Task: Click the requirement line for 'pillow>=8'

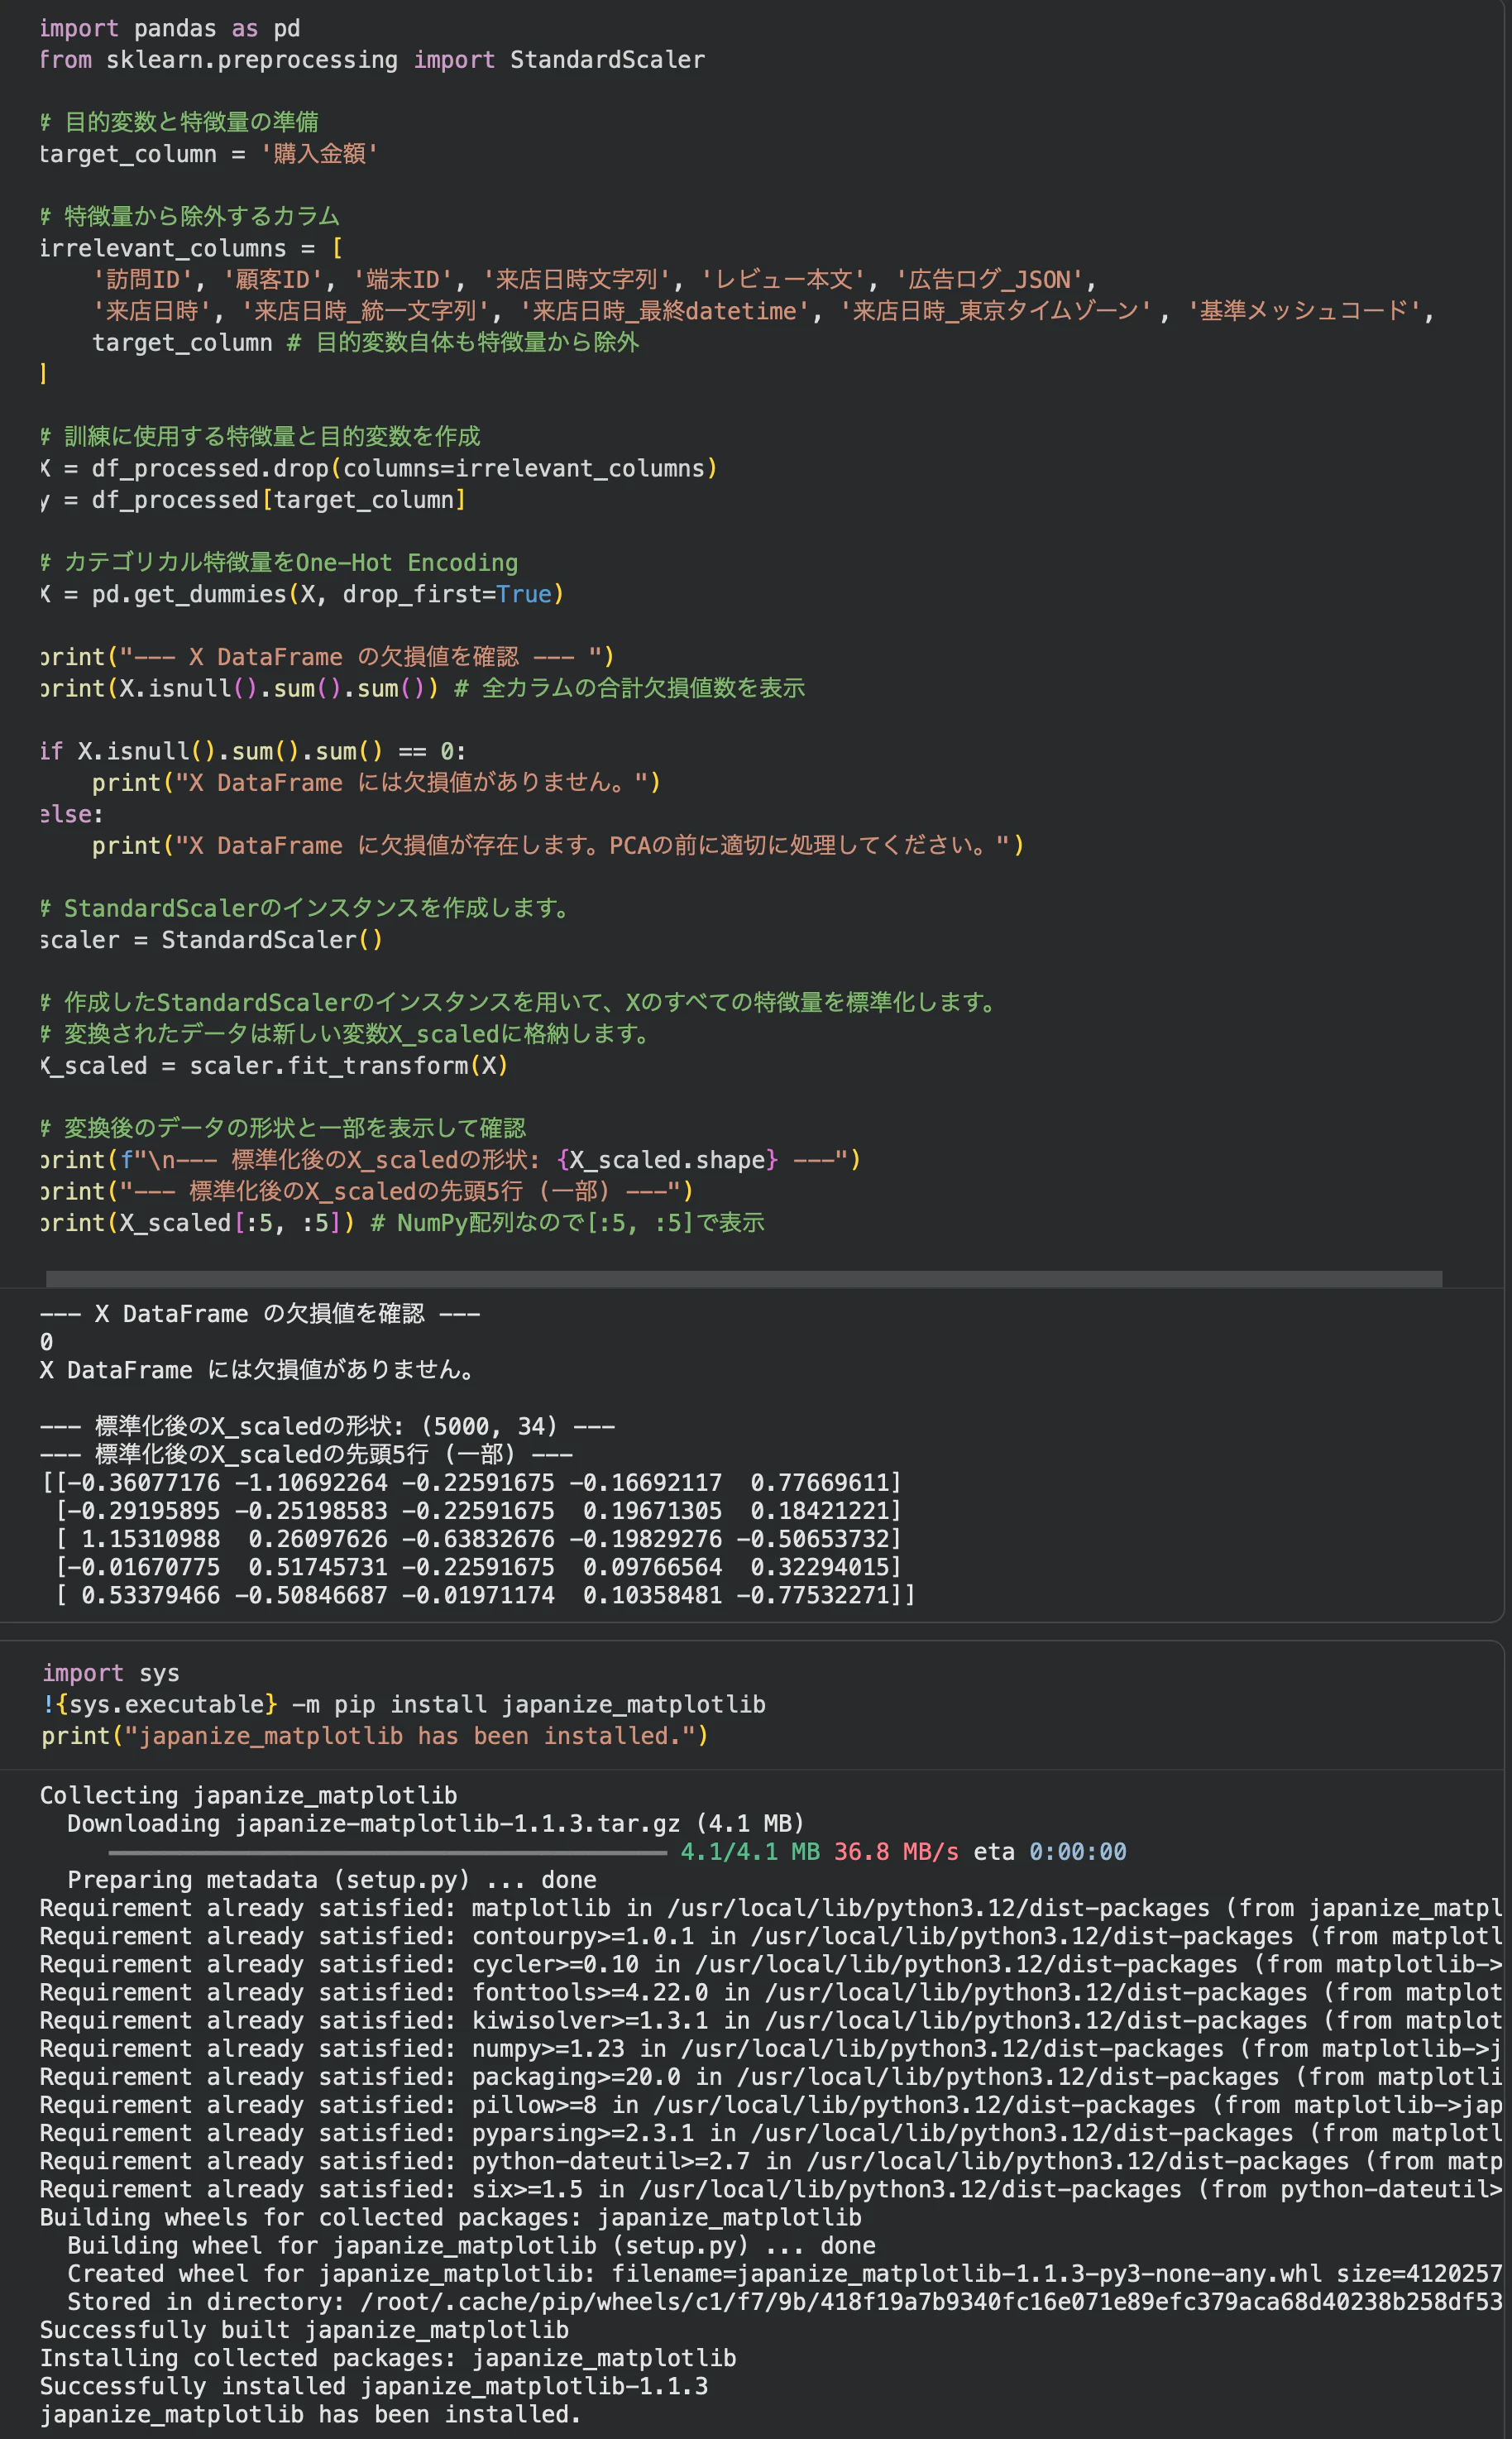Action: point(771,2105)
